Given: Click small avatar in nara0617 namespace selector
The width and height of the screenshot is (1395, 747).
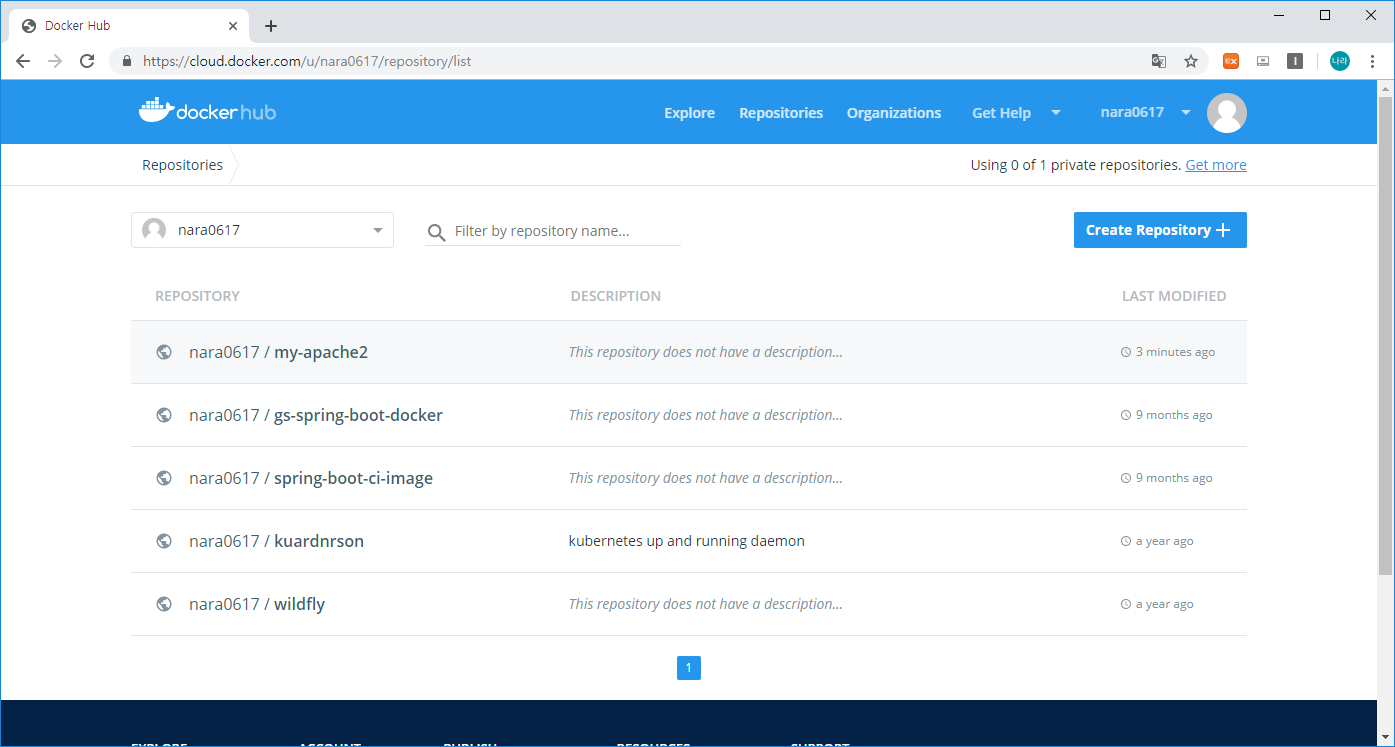Looking at the screenshot, I should point(154,230).
